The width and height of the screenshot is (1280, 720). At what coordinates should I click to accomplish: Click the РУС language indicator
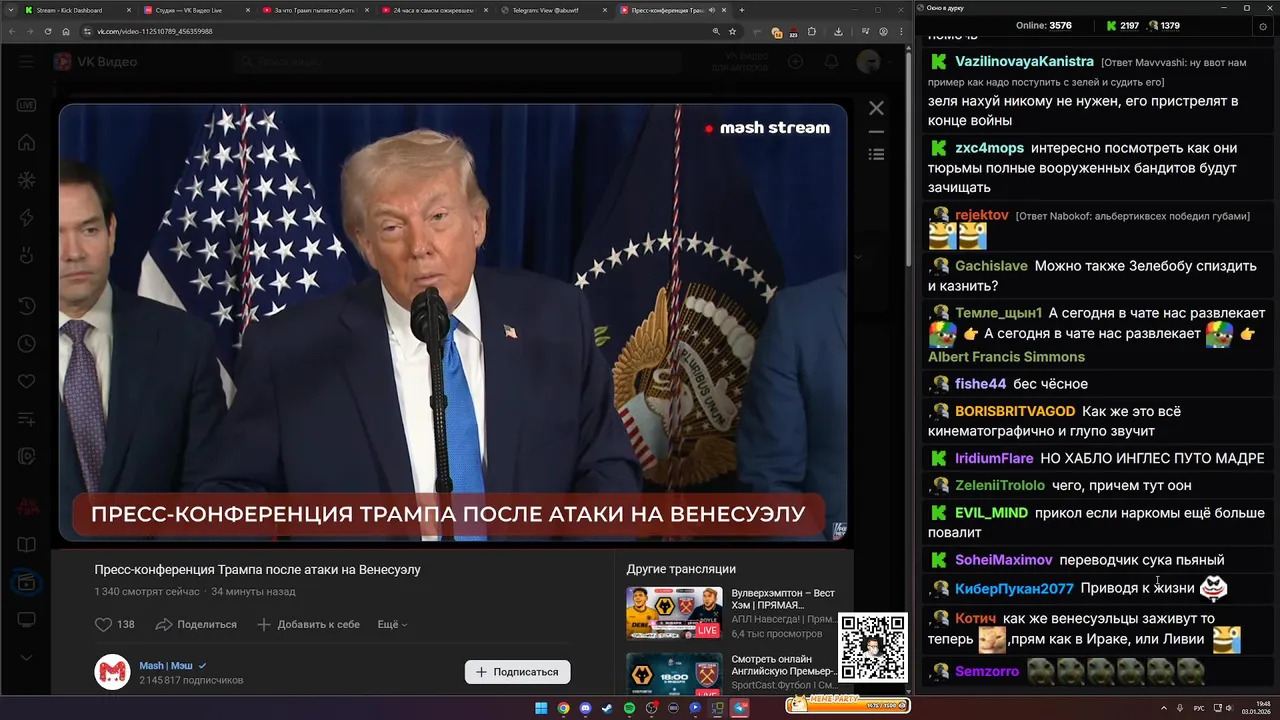(x=1199, y=708)
